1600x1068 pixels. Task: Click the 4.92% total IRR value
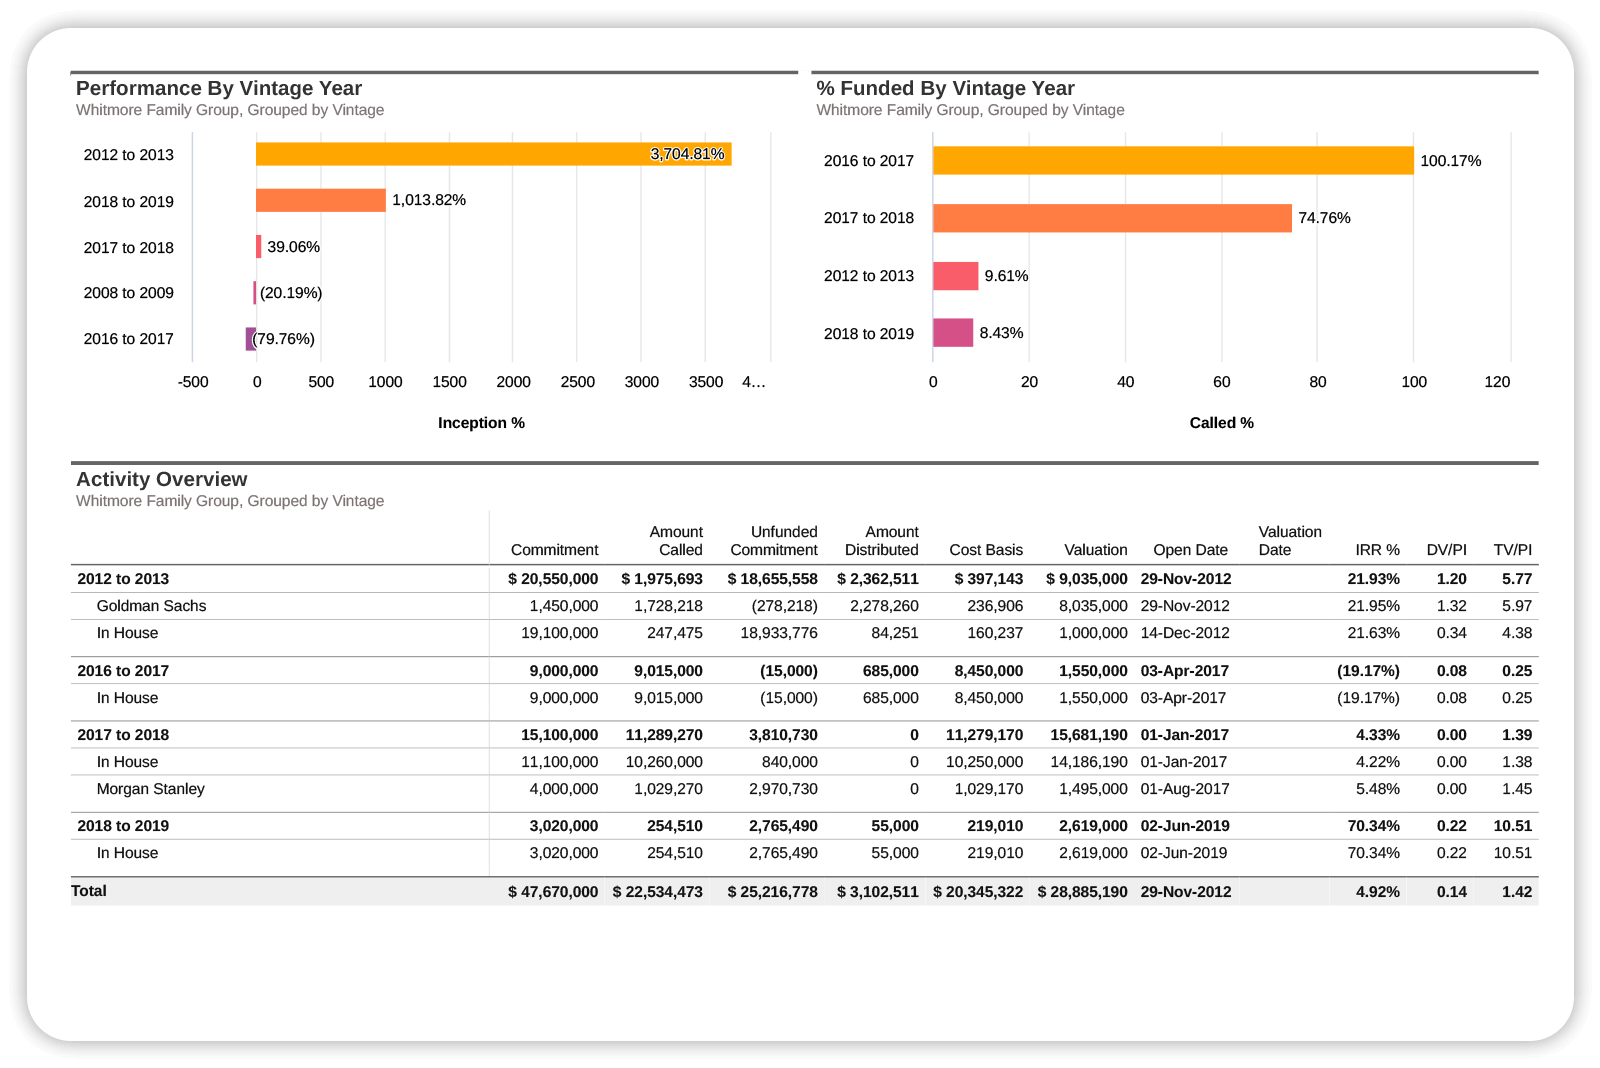tap(1378, 892)
